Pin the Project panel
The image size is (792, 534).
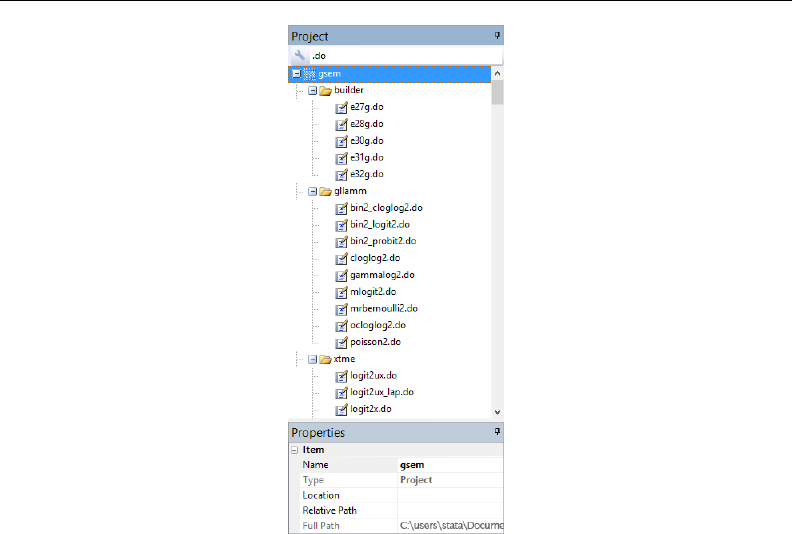497,35
